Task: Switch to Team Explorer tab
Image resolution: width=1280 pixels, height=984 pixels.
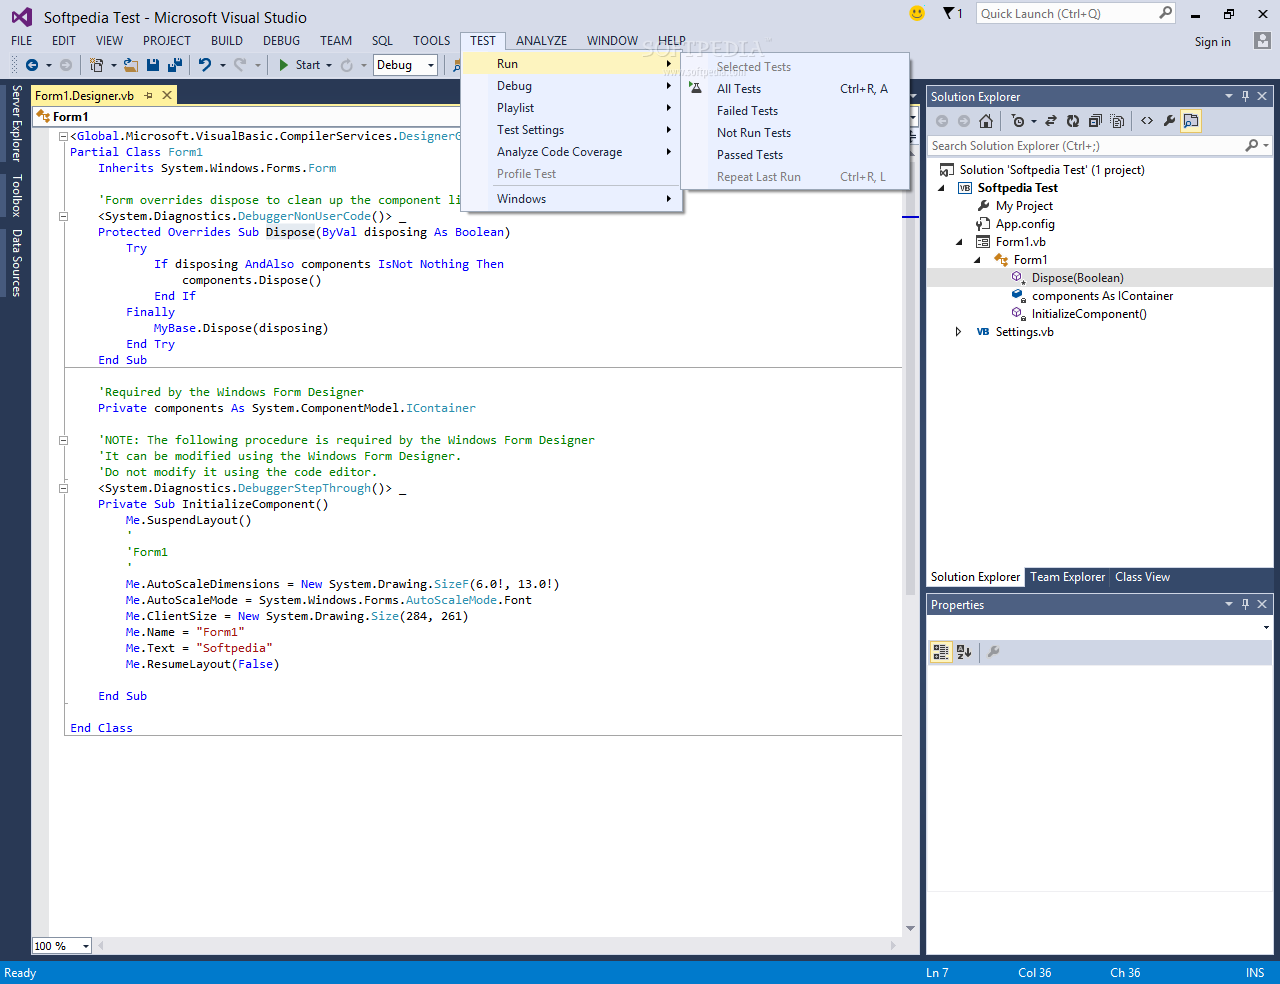Action: (x=1067, y=577)
